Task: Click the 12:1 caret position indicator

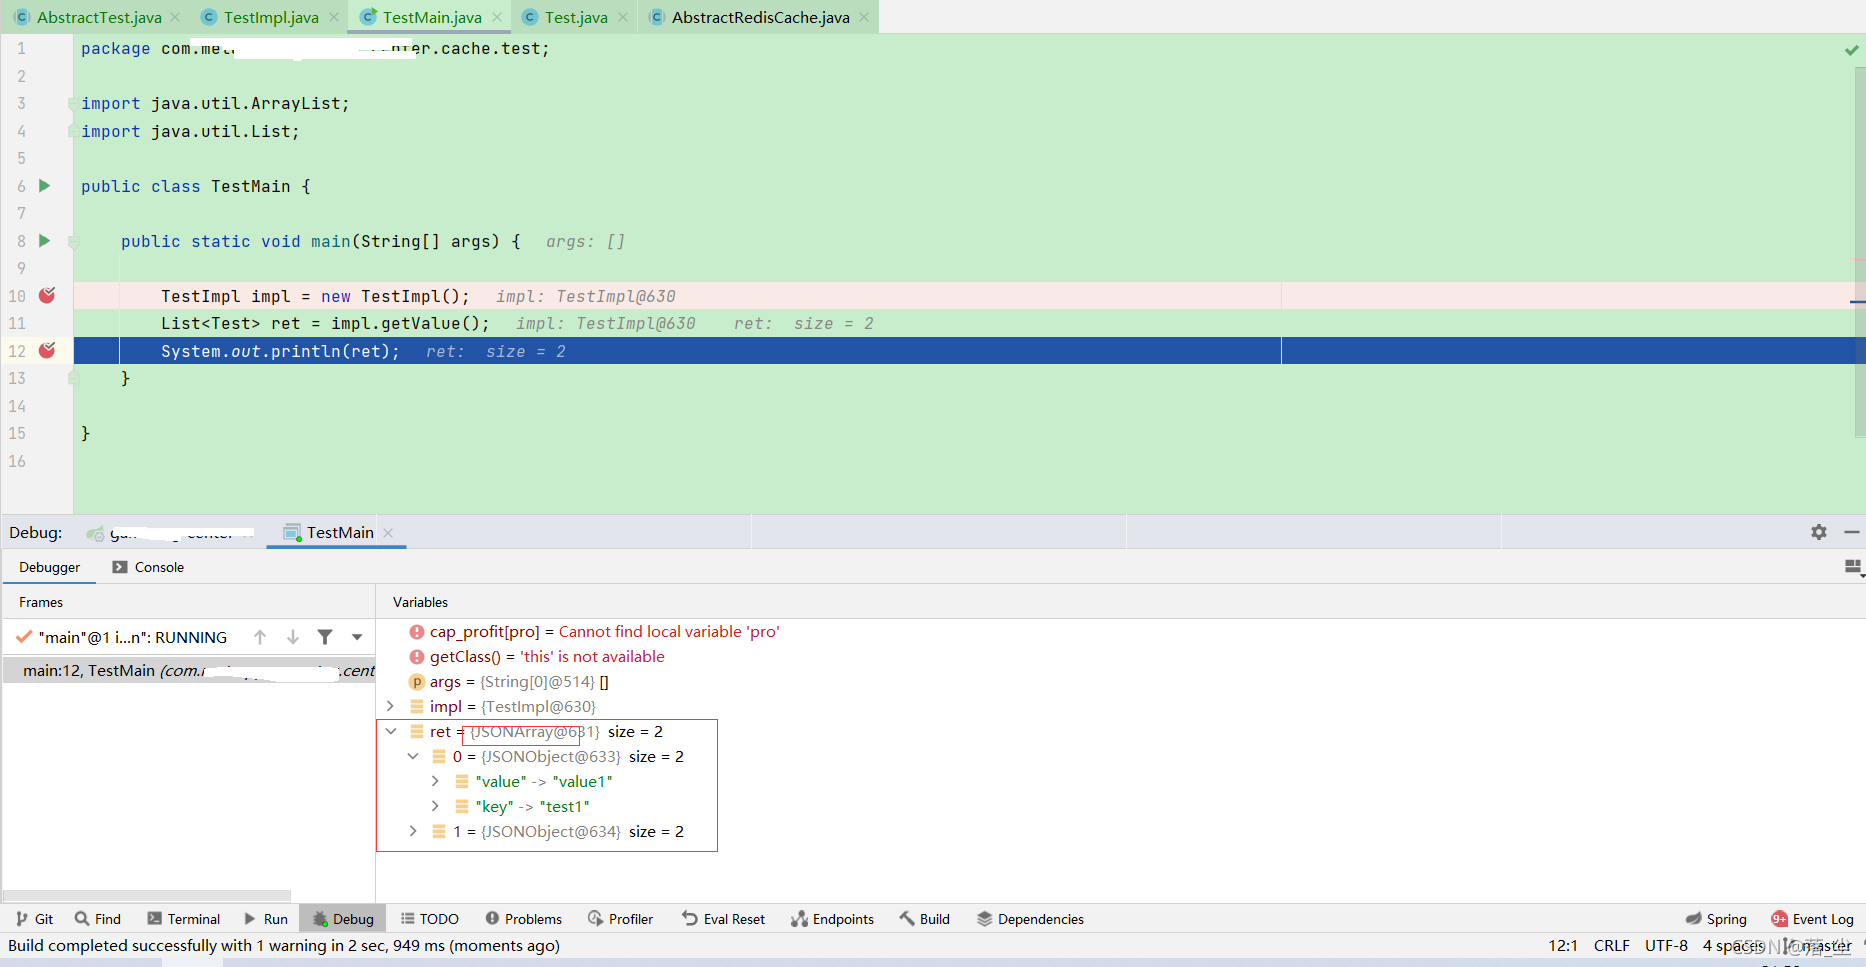Action: pos(1563,945)
